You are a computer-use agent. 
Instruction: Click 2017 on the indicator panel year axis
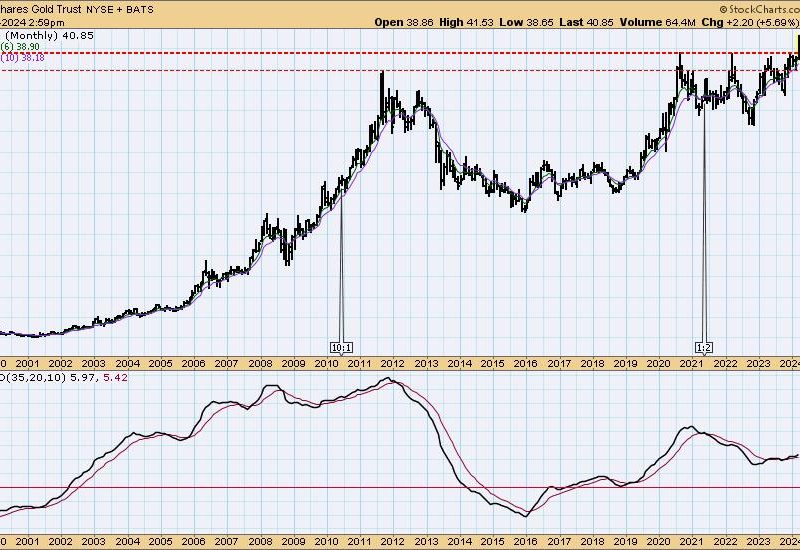coord(559,541)
